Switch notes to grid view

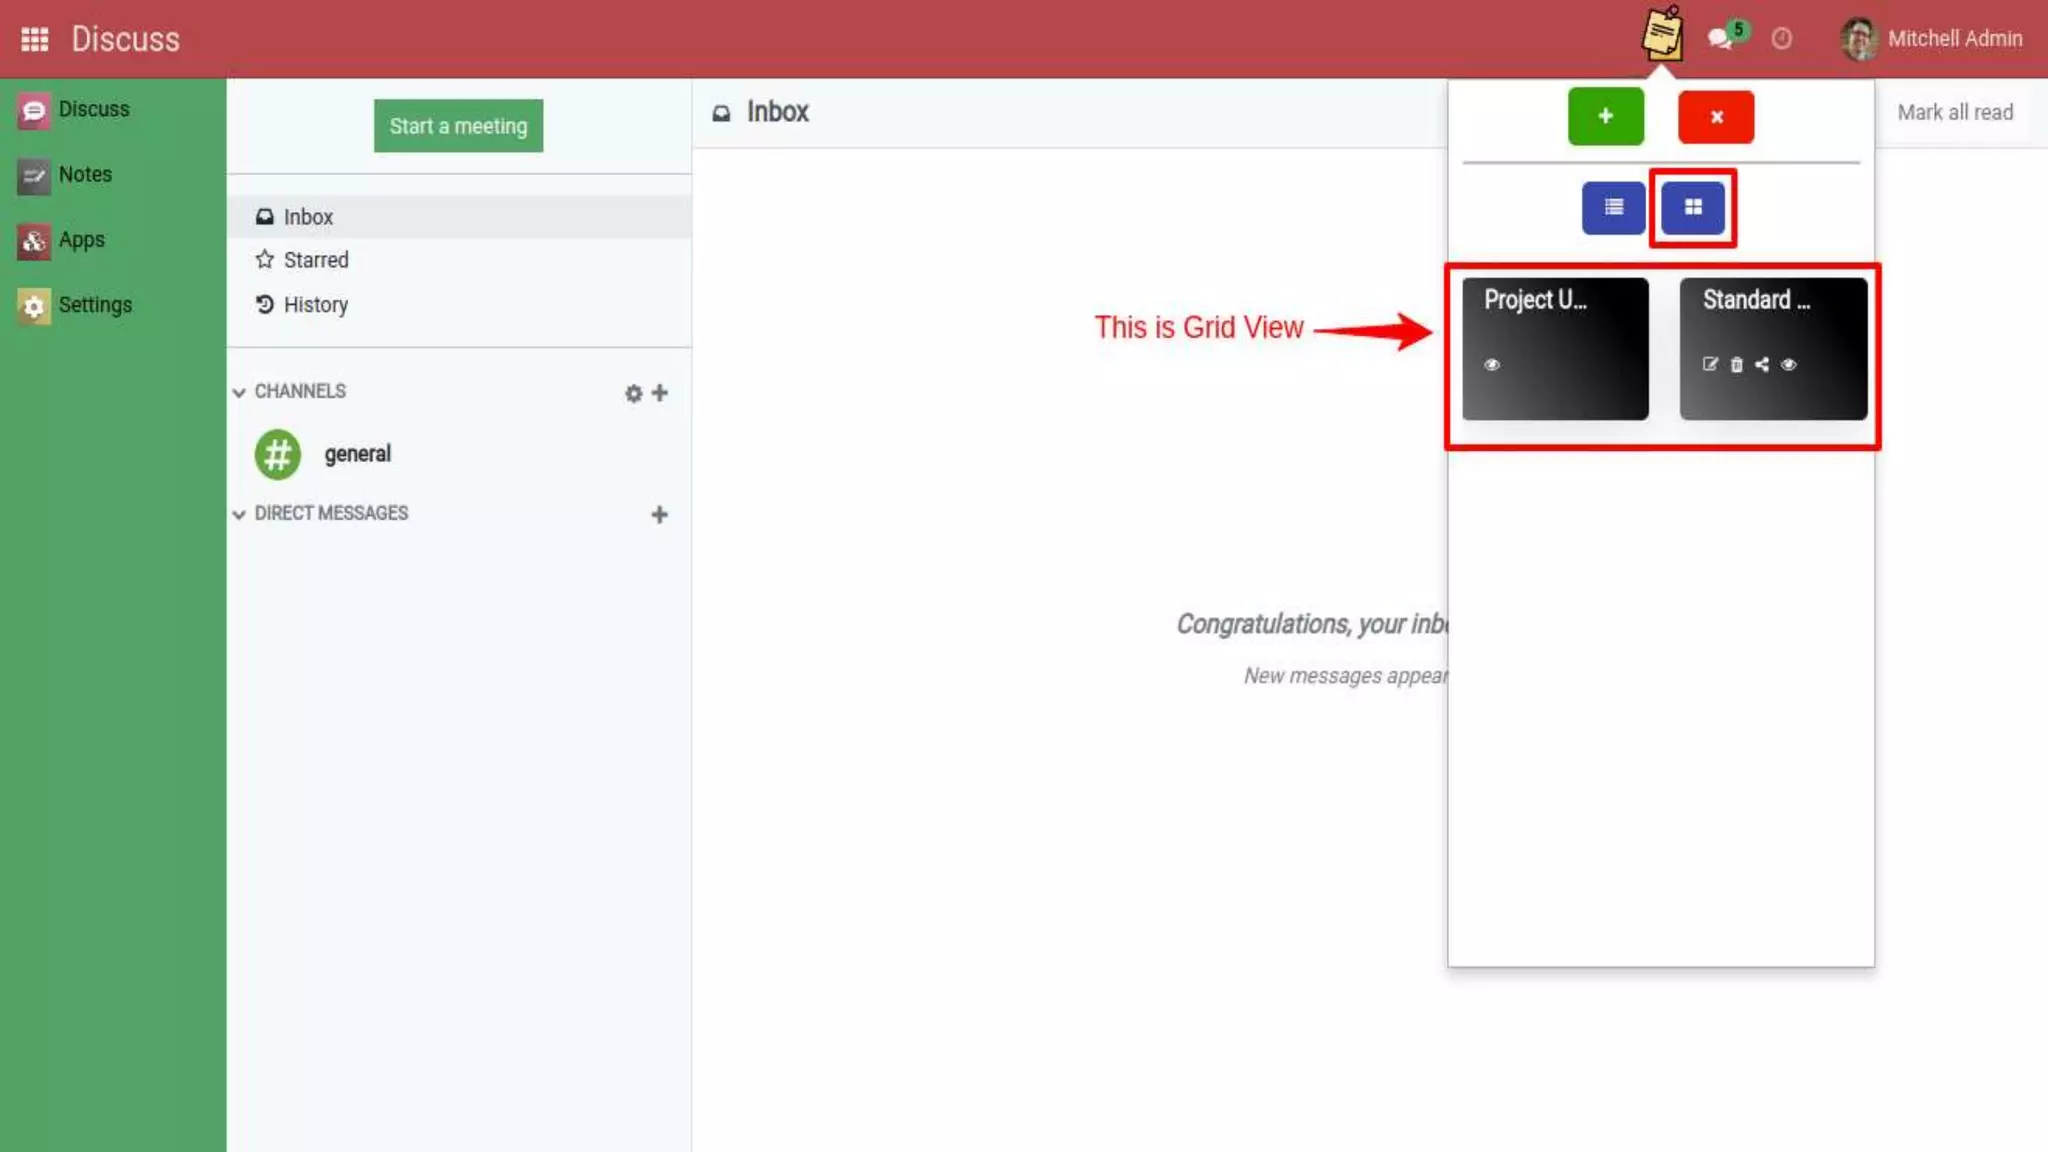click(1693, 207)
